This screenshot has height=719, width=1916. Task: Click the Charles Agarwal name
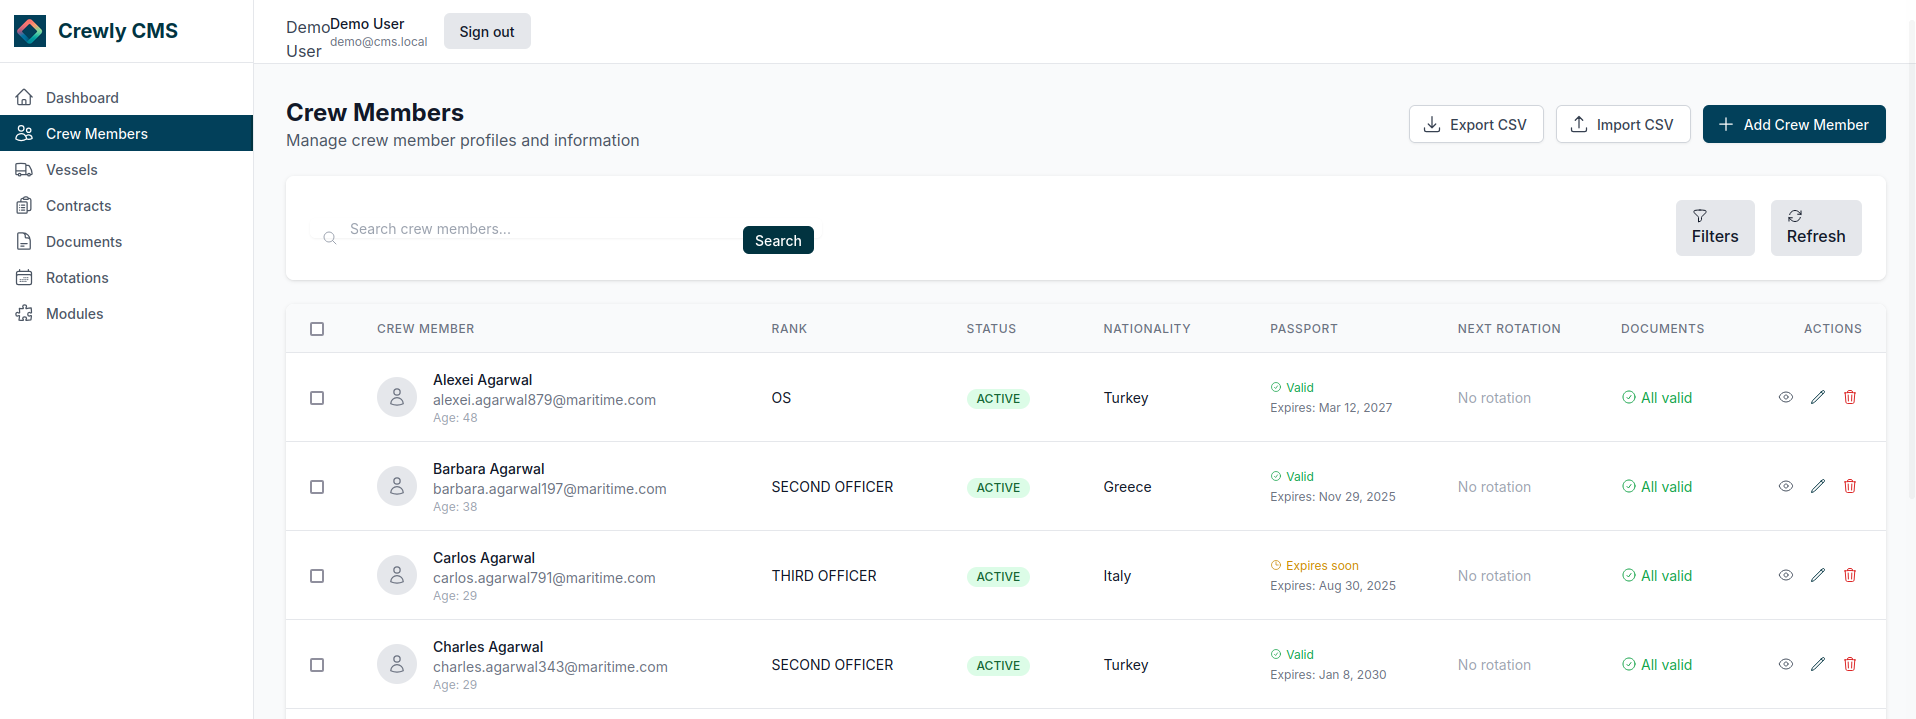[x=488, y=647]
